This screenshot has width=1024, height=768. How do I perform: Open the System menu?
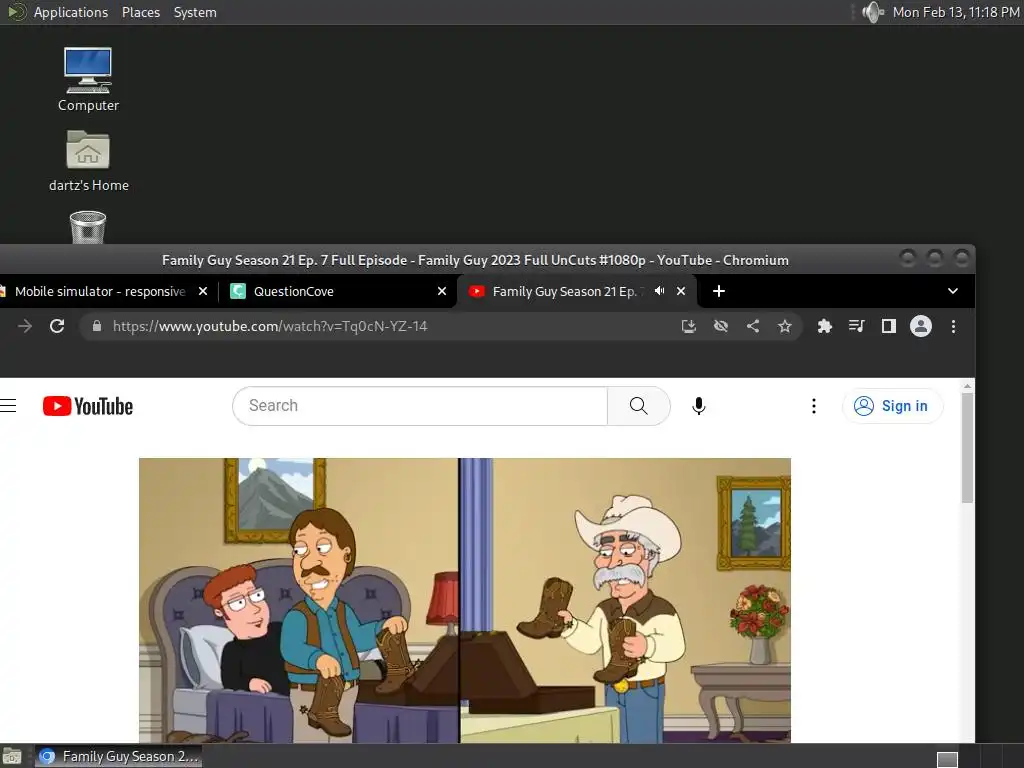[195, 12]
